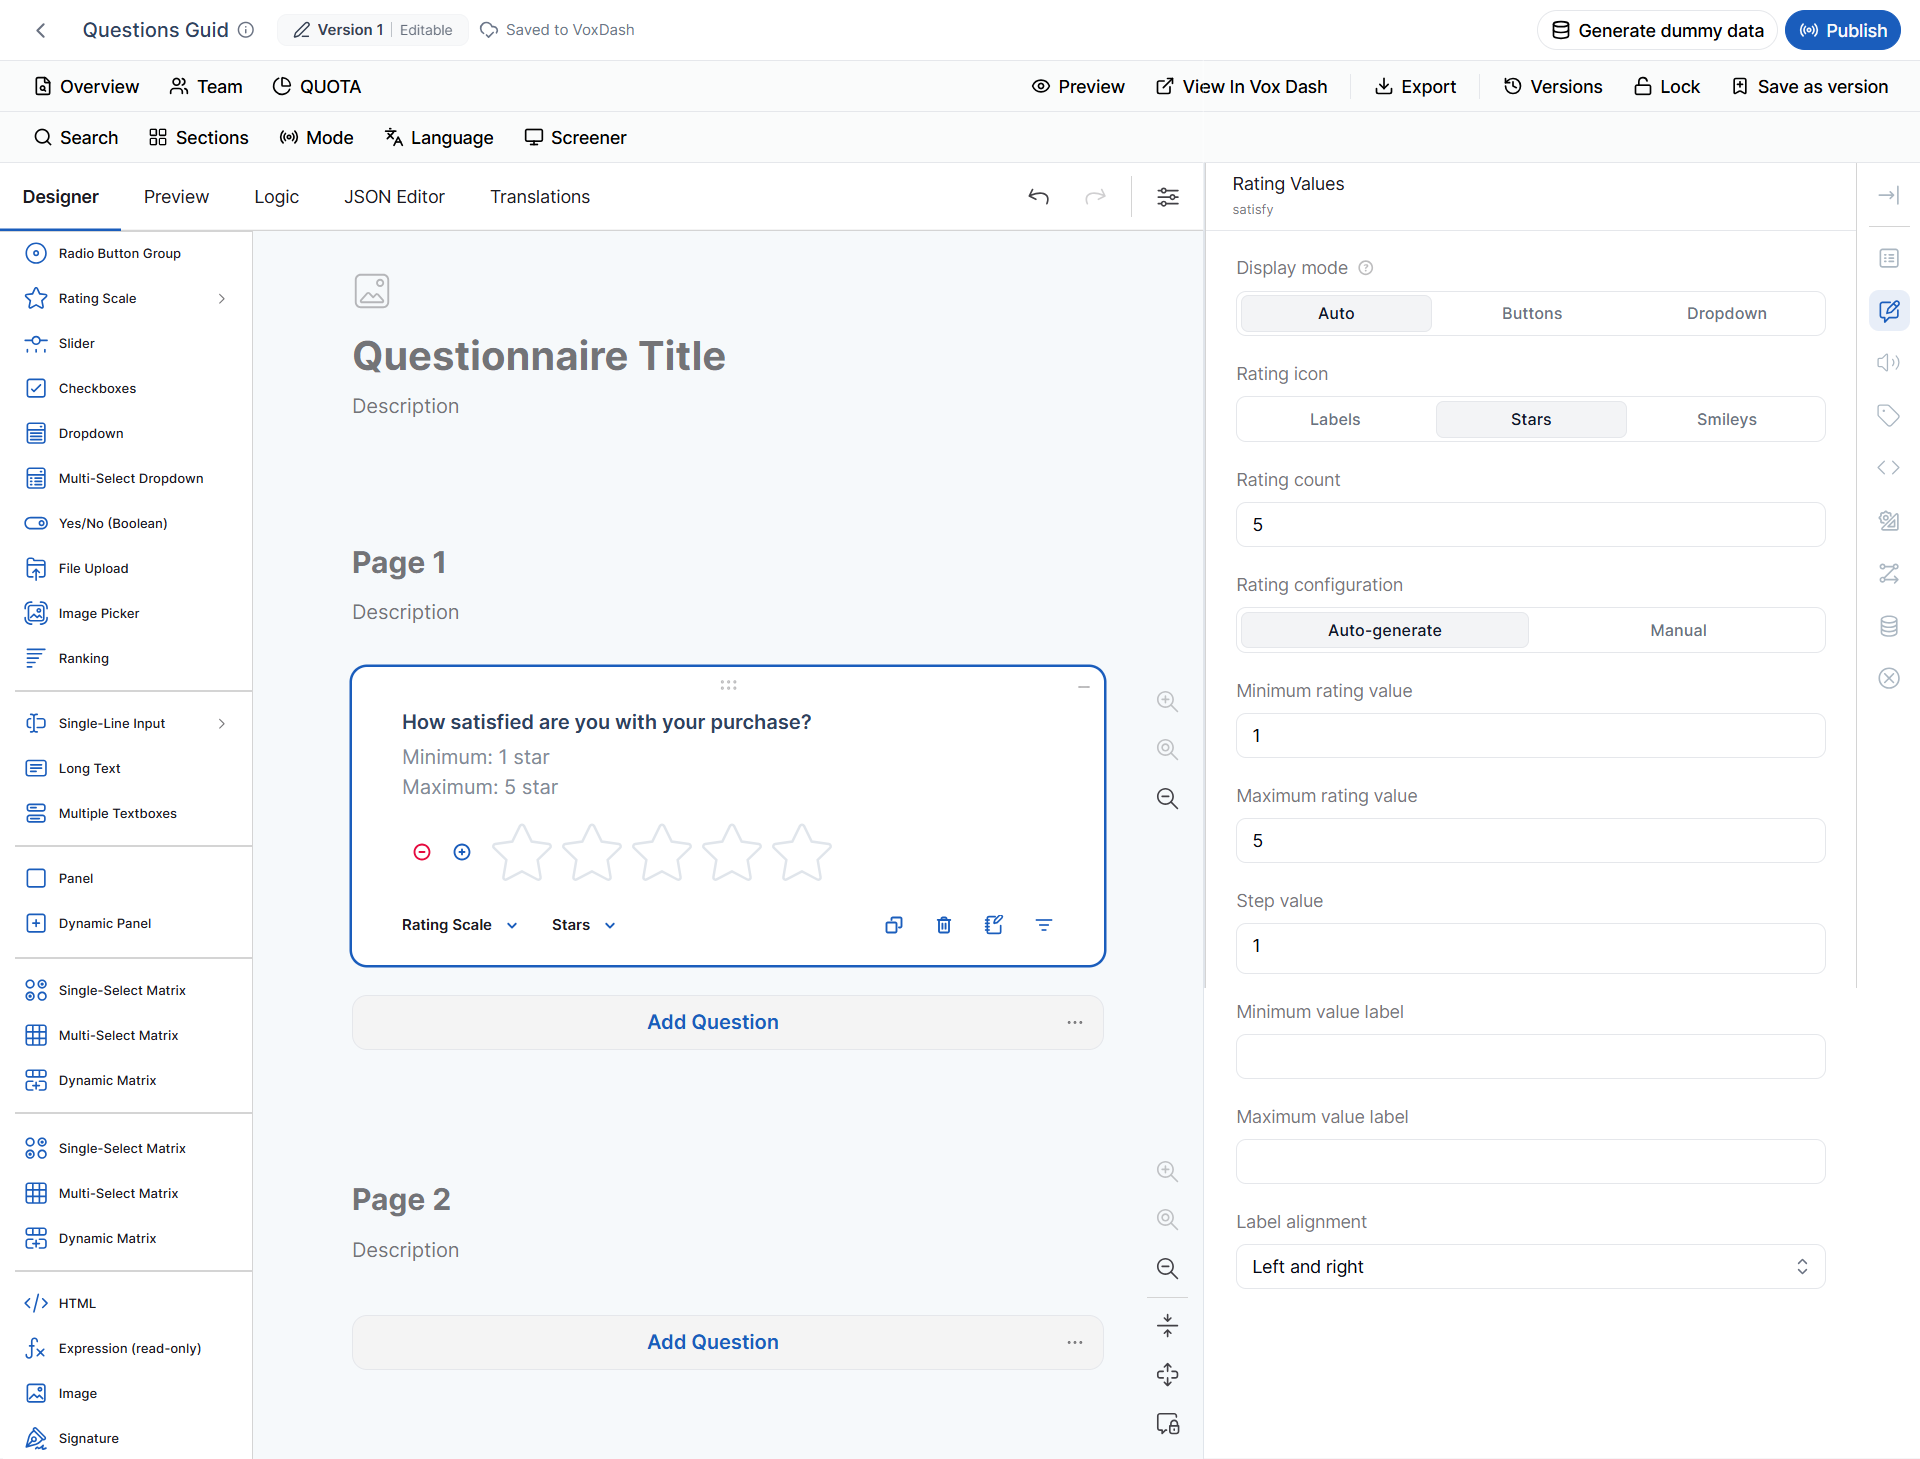
Task: Click the Minimum value label field
Action: click(1531, 1056)
